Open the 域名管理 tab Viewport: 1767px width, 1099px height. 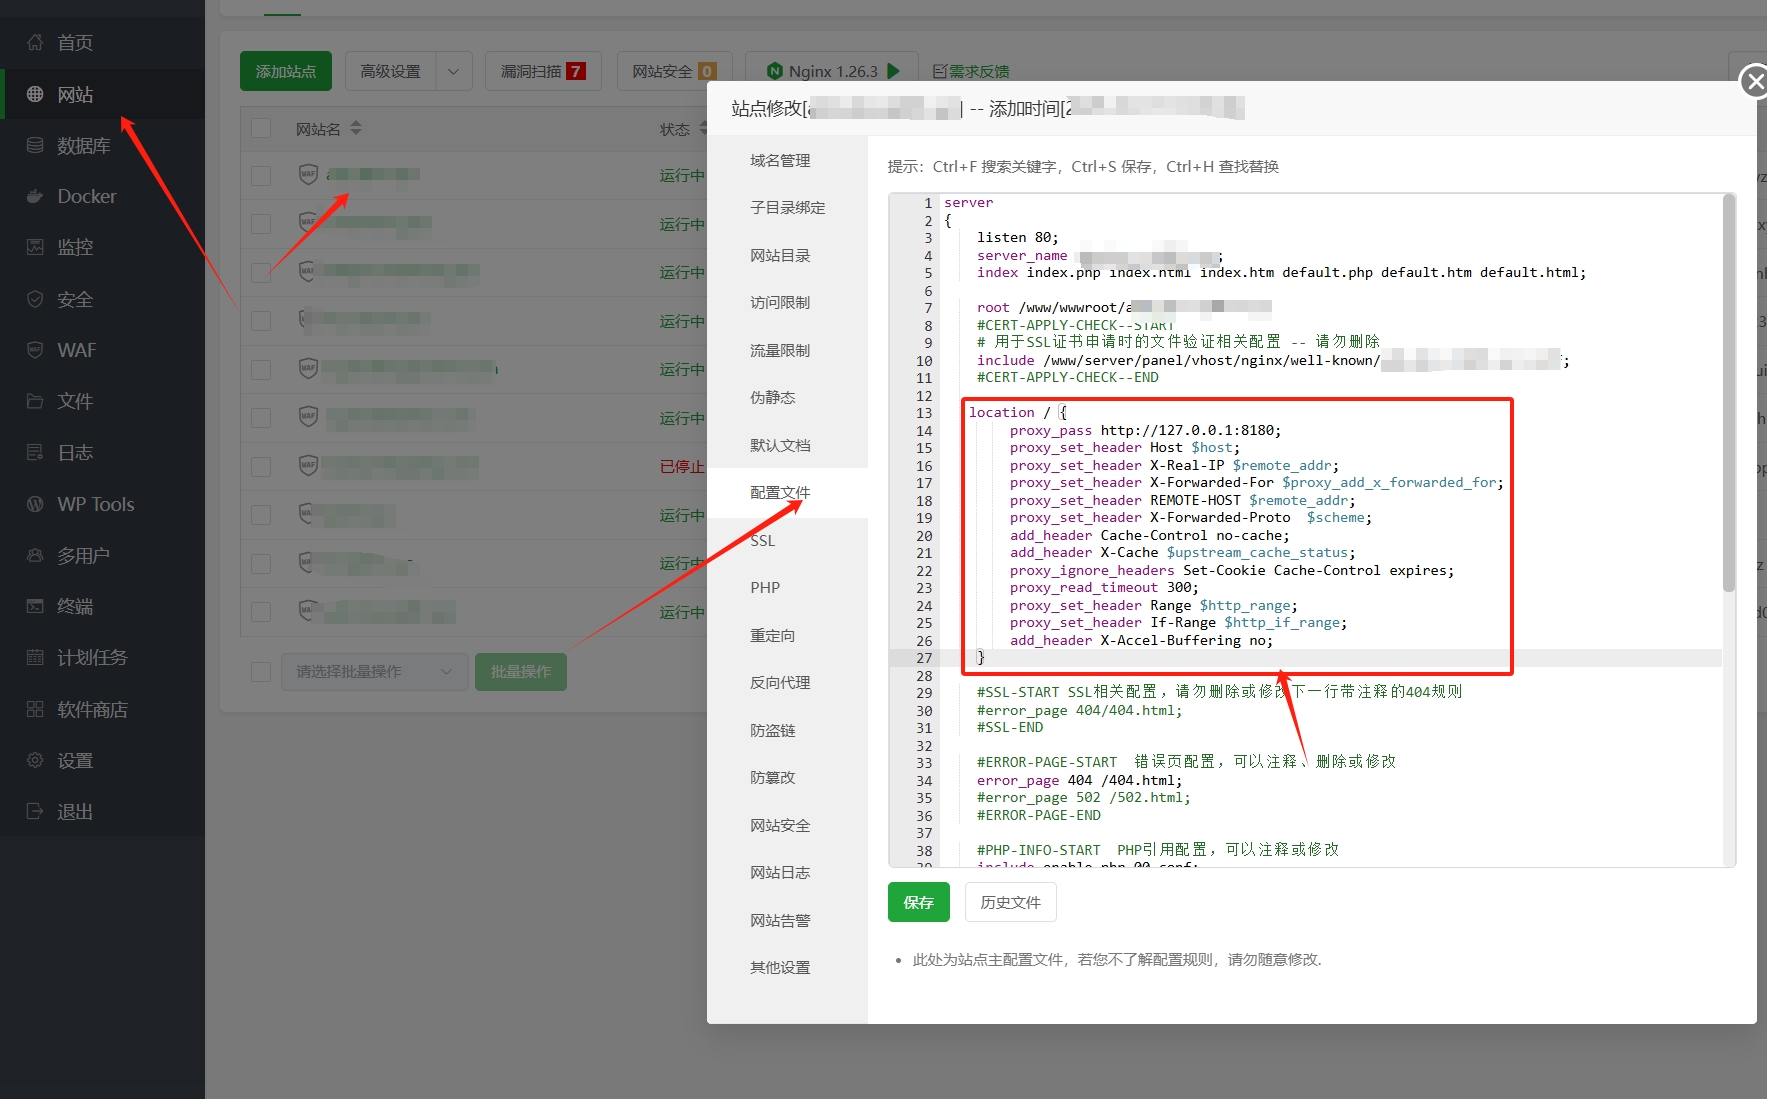point(780,160)
